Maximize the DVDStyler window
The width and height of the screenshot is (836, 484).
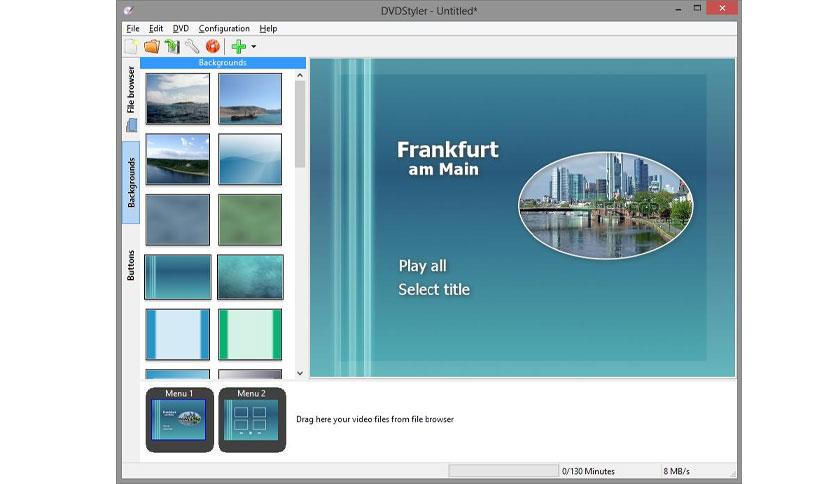697,9
